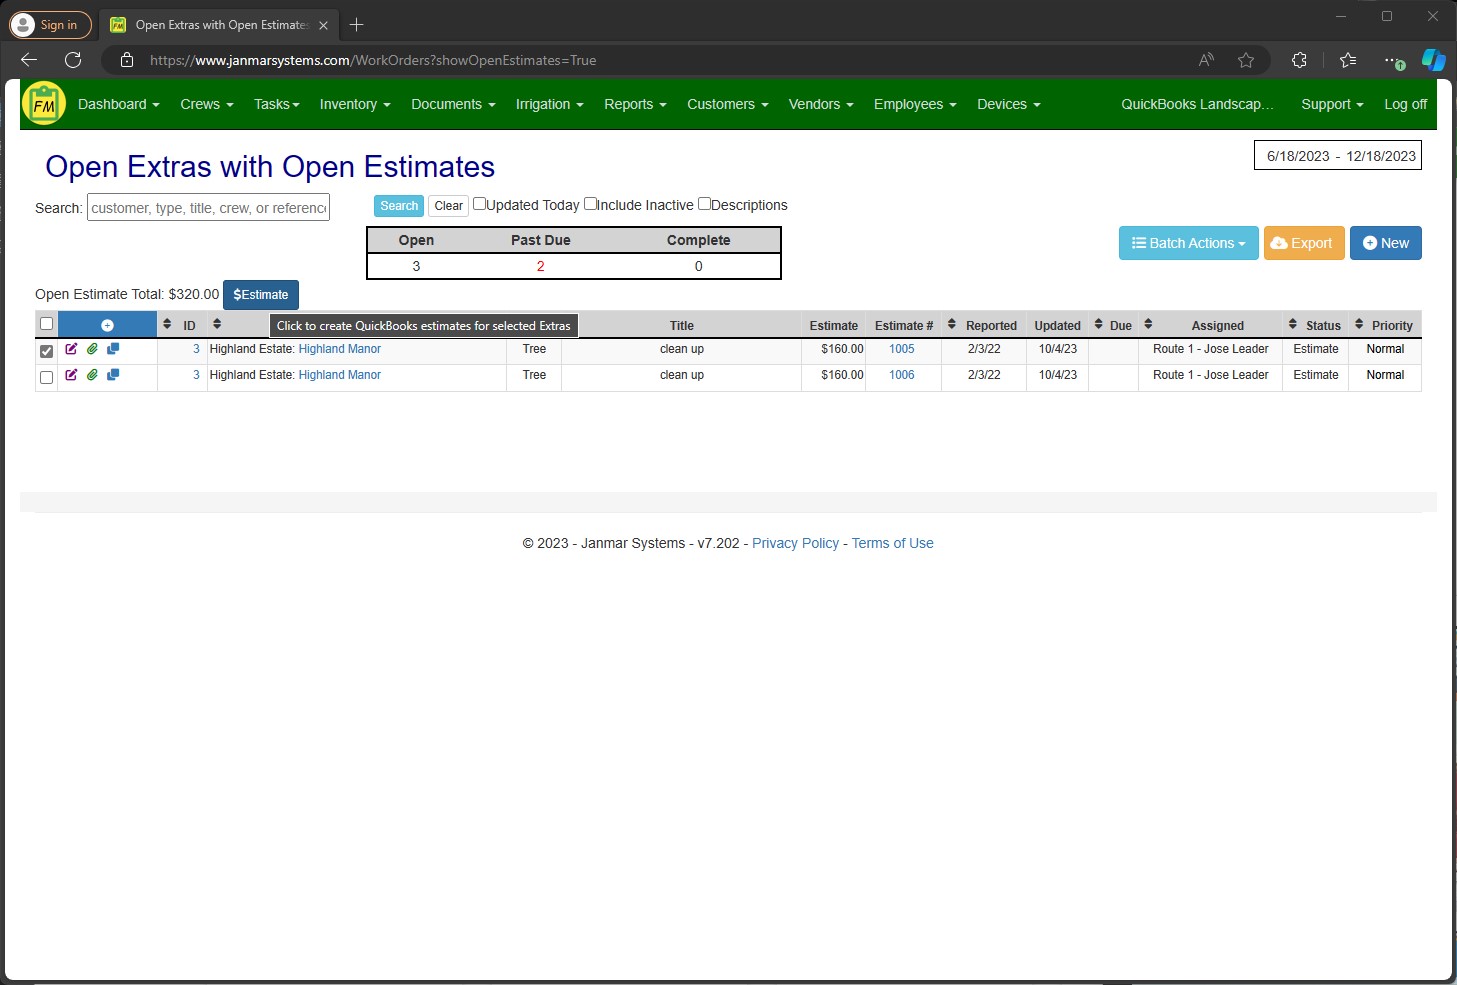The height and width of the screenshot is (985, 1457).
Task: Open the Dashboard dropdown menu
Action: click(118, 104)
